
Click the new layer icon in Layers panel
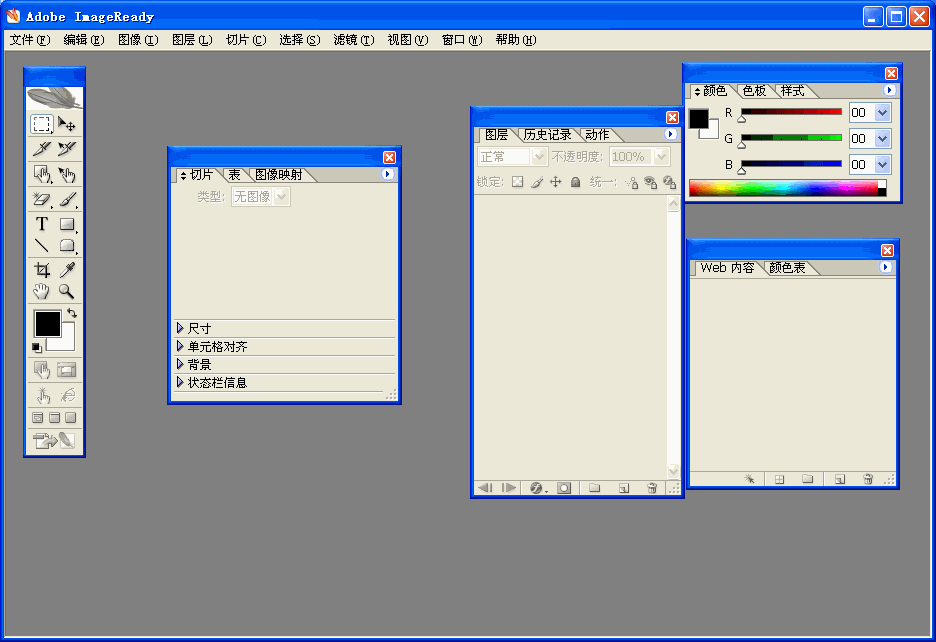623,488
